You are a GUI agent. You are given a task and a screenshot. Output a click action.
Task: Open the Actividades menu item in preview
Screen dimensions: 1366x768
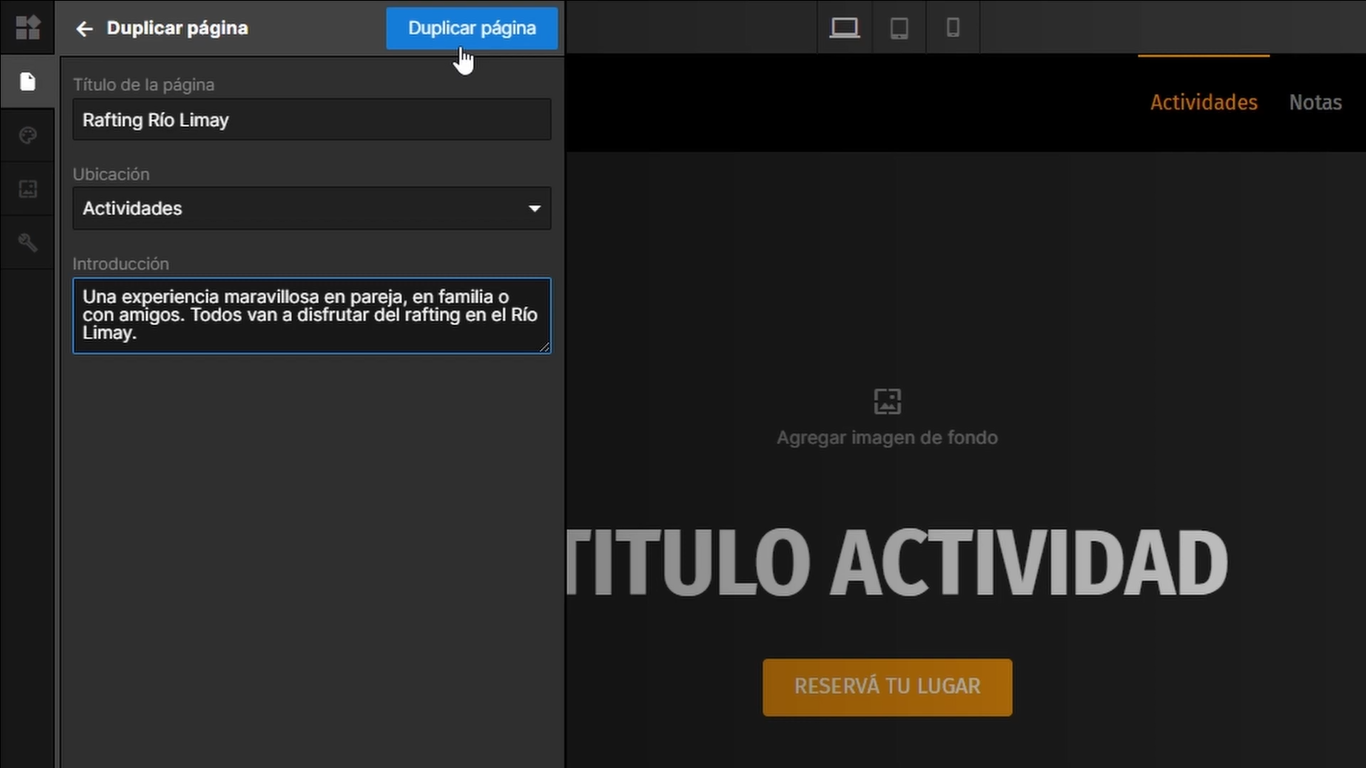(x=1204, y=102)
